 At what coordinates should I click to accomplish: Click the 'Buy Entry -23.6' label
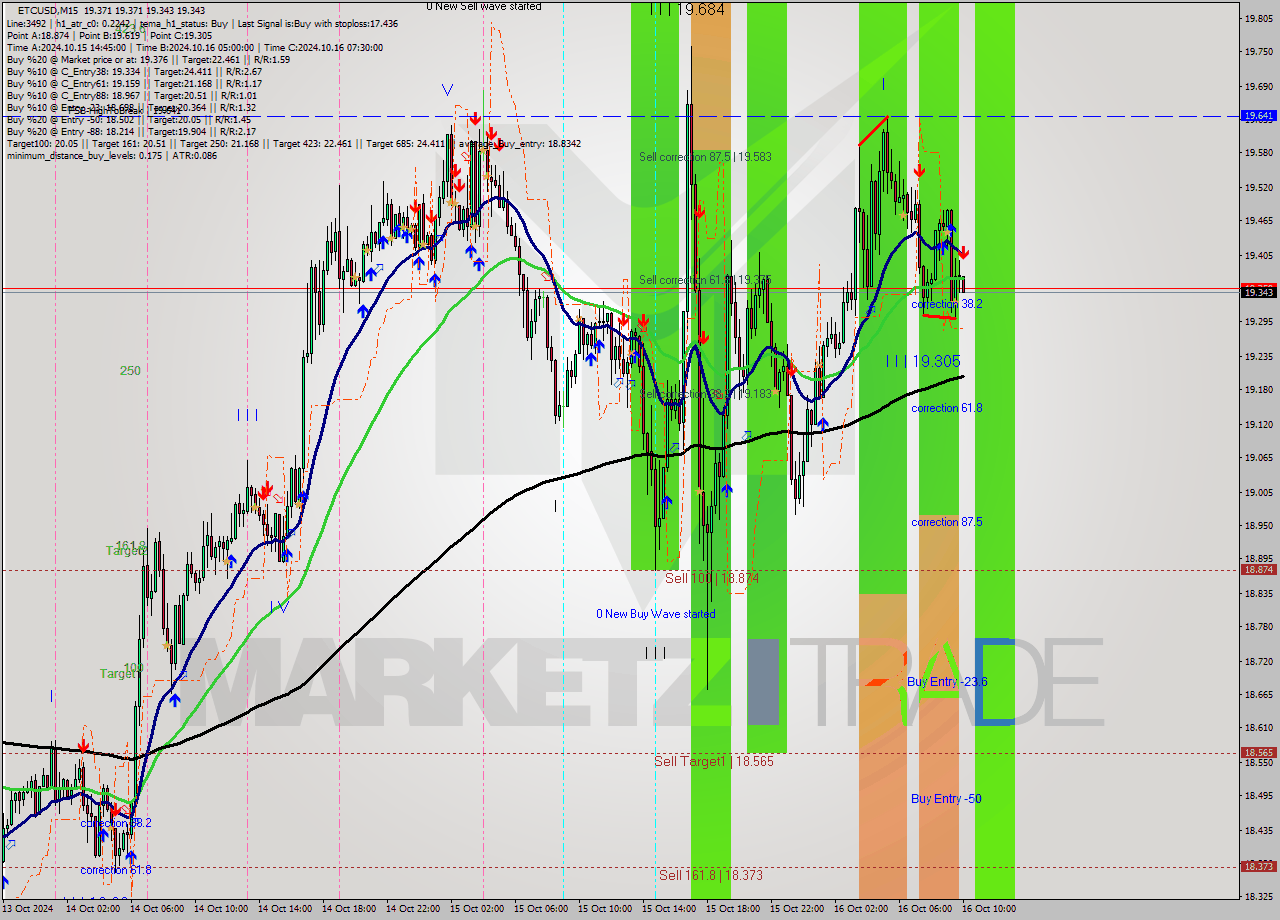pos(947,681)
